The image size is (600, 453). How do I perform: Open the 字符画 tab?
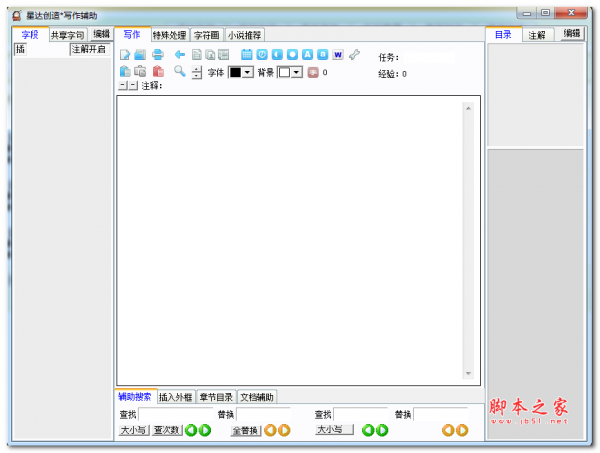point(207,35)
